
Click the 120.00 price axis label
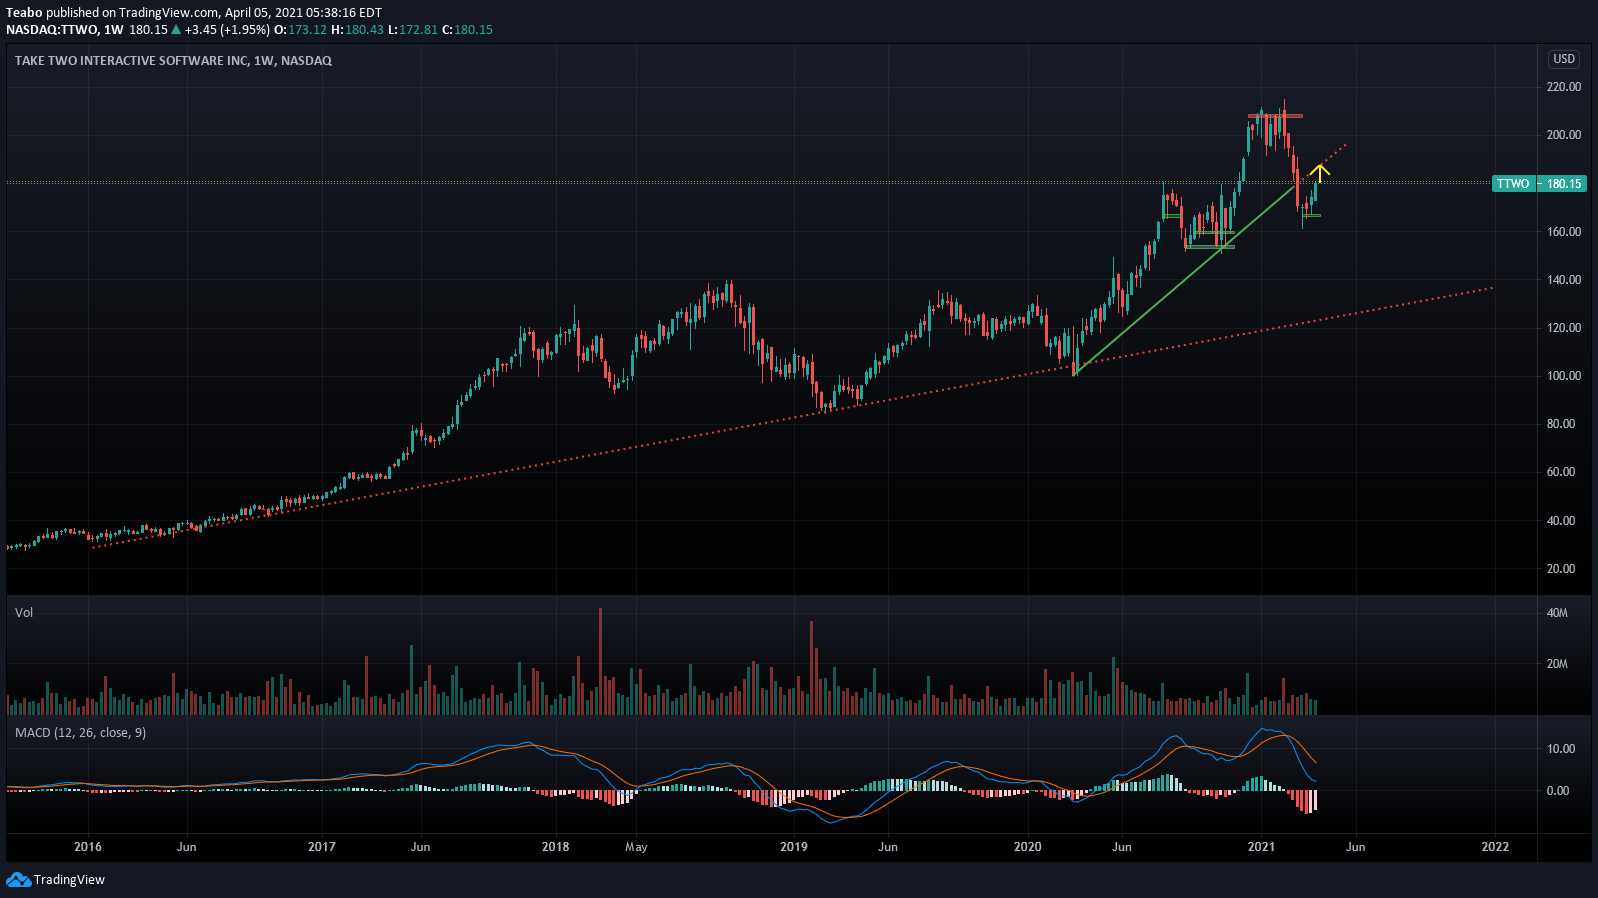(x=1564, y=328)
